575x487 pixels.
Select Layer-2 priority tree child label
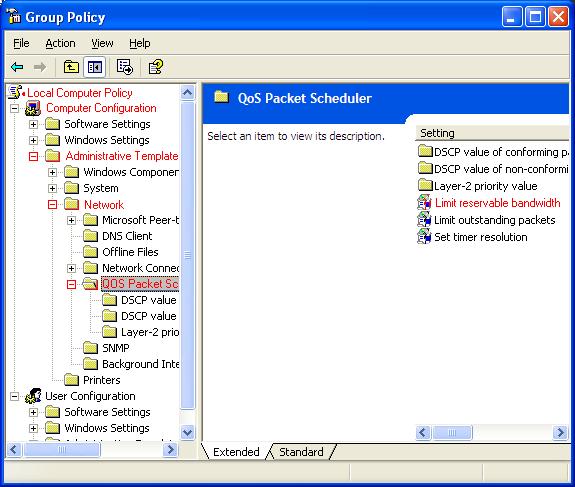point(150,332)
